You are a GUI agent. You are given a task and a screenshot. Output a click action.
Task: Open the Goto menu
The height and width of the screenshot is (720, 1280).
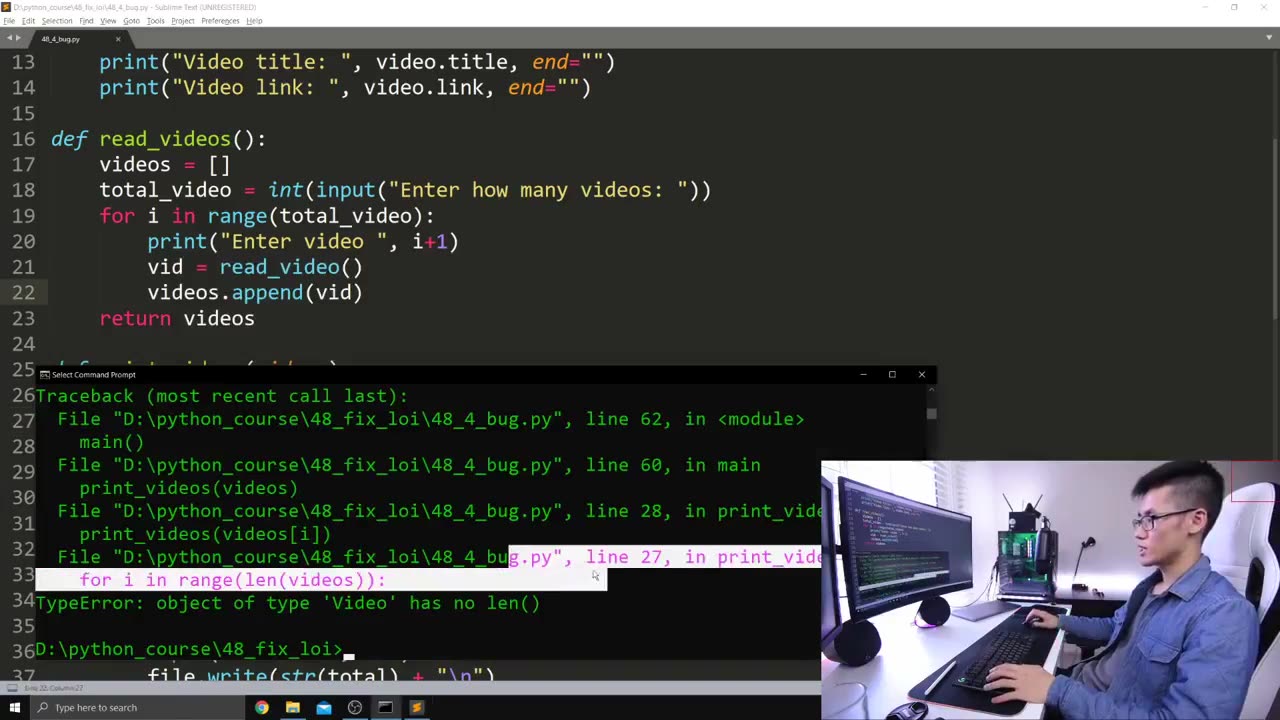pyautogui.click(x=131, y=20)
